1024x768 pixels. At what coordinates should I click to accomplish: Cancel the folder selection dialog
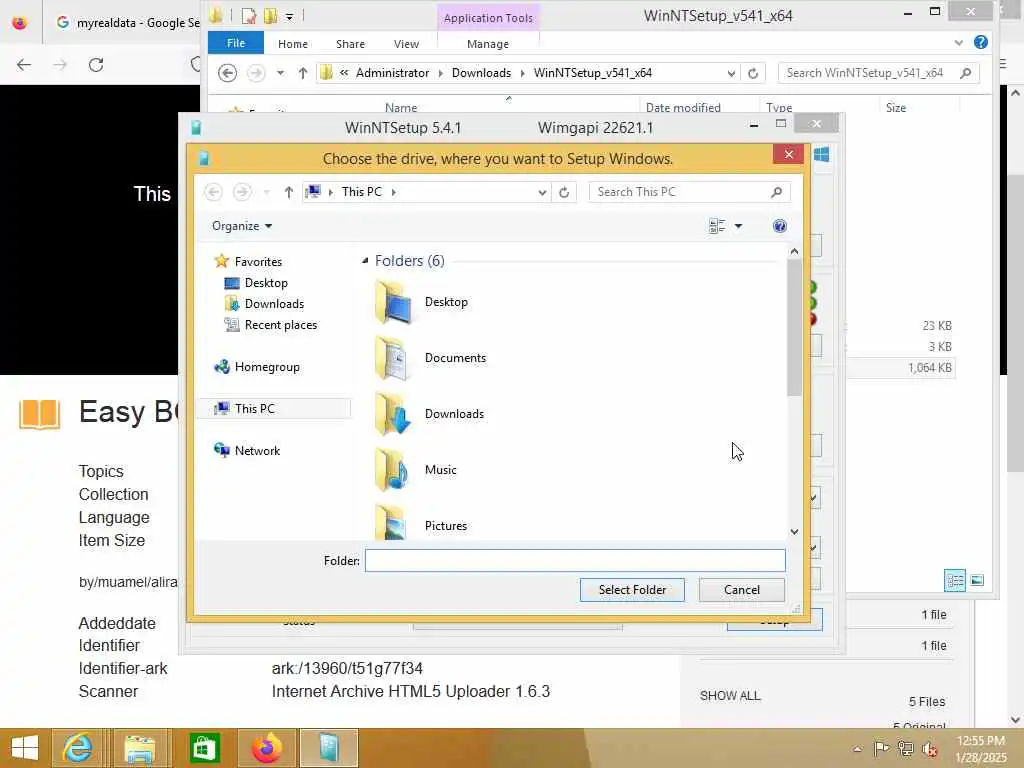click(x=742, y=590)
